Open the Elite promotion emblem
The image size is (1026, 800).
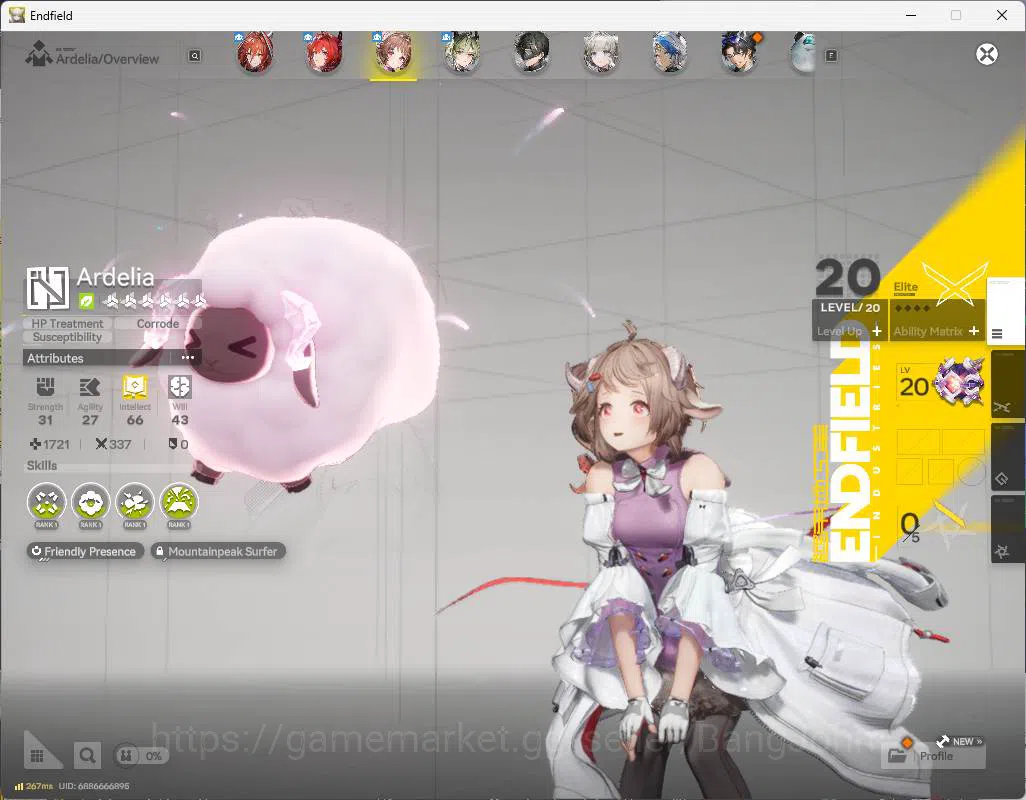click(954, 284)
